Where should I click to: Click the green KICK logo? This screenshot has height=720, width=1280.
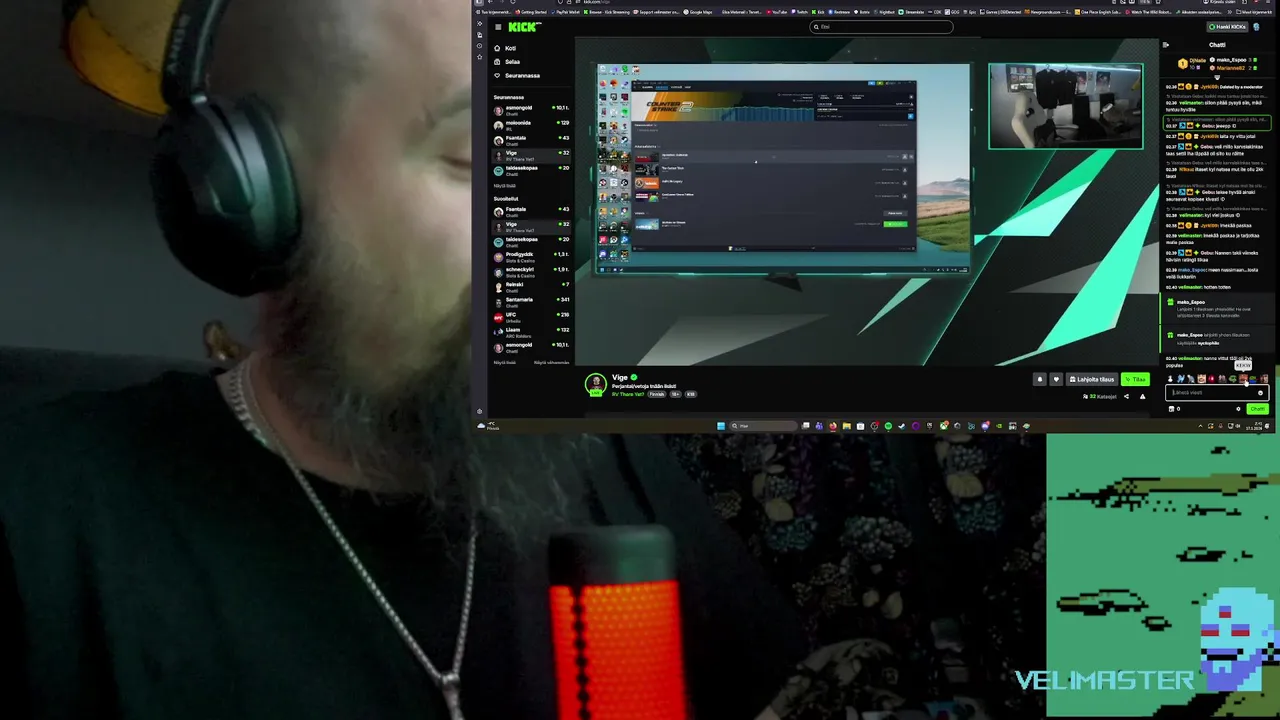[524, 27]
